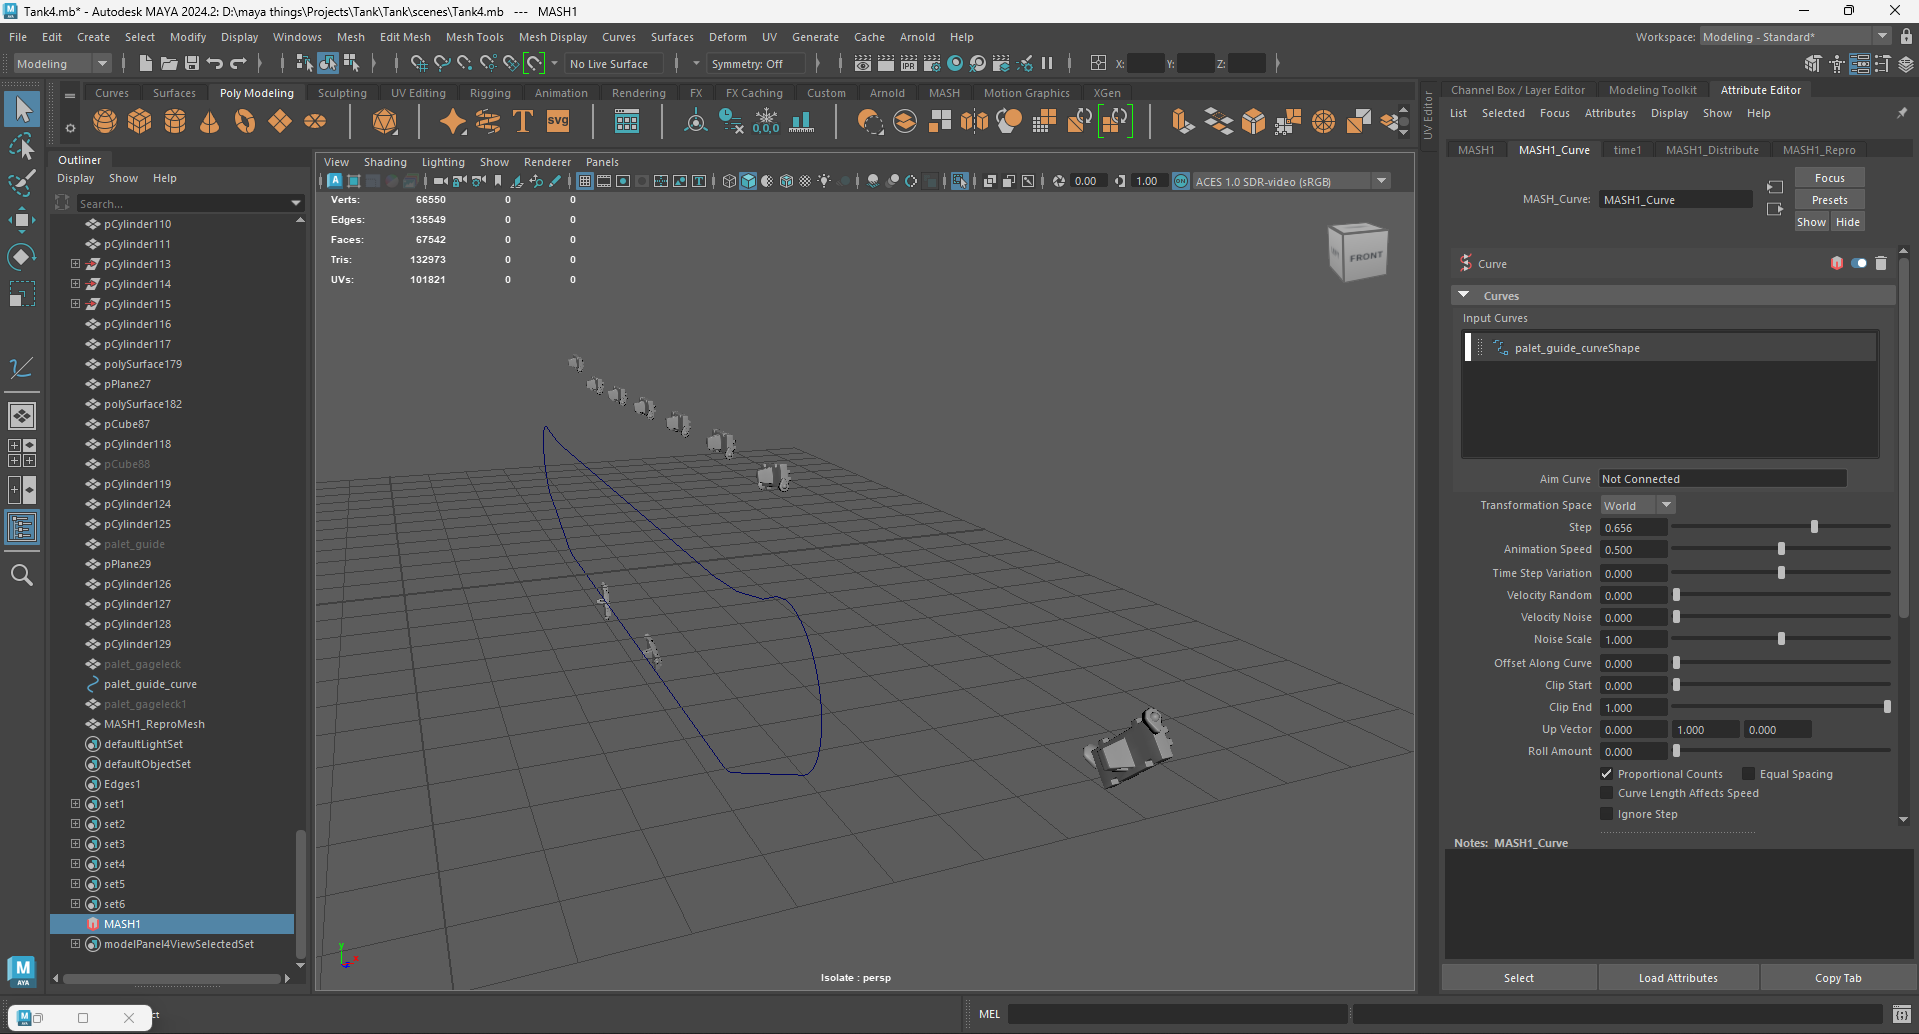Viewport: 1919px width, 1034px height.
Task: Select palet_guide_curve in the Outliner
Action: [150, 684]
